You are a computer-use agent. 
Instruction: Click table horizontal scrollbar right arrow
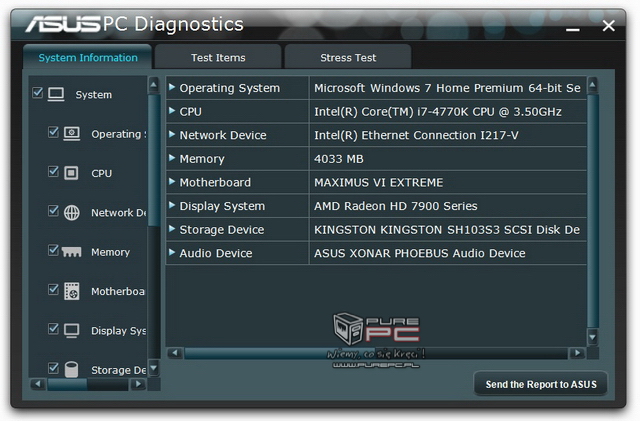tap(577, 353)
